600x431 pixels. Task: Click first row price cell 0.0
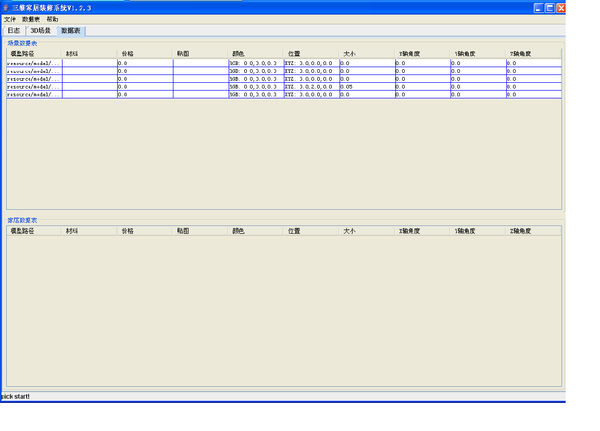click(144, 63)
